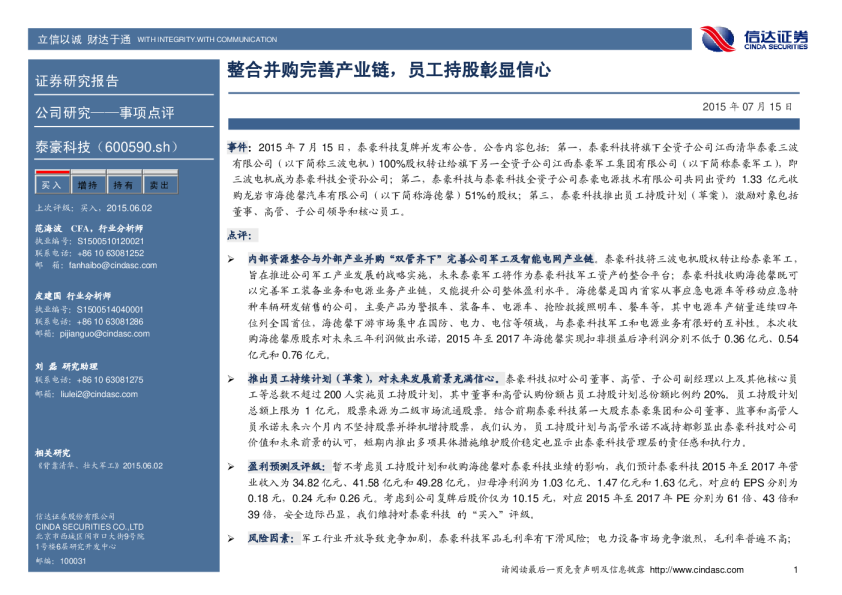This screenshot has height=595, width=842.
Task: Click the bullet arrow beside 风险因素
Action: (x=231, y=538)
